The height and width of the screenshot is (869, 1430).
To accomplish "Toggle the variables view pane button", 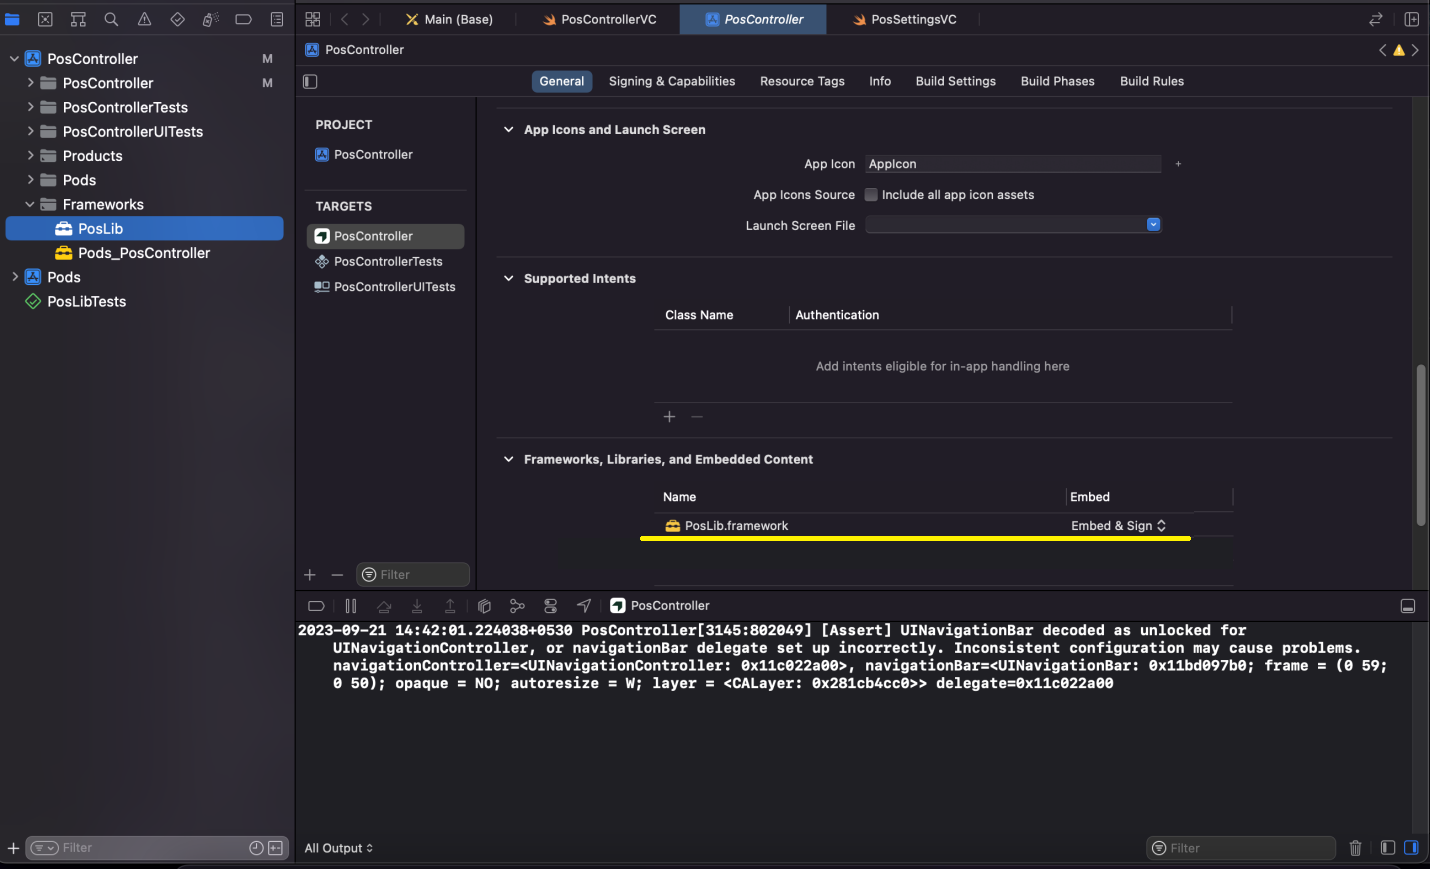I will [x=1388, y=848].
